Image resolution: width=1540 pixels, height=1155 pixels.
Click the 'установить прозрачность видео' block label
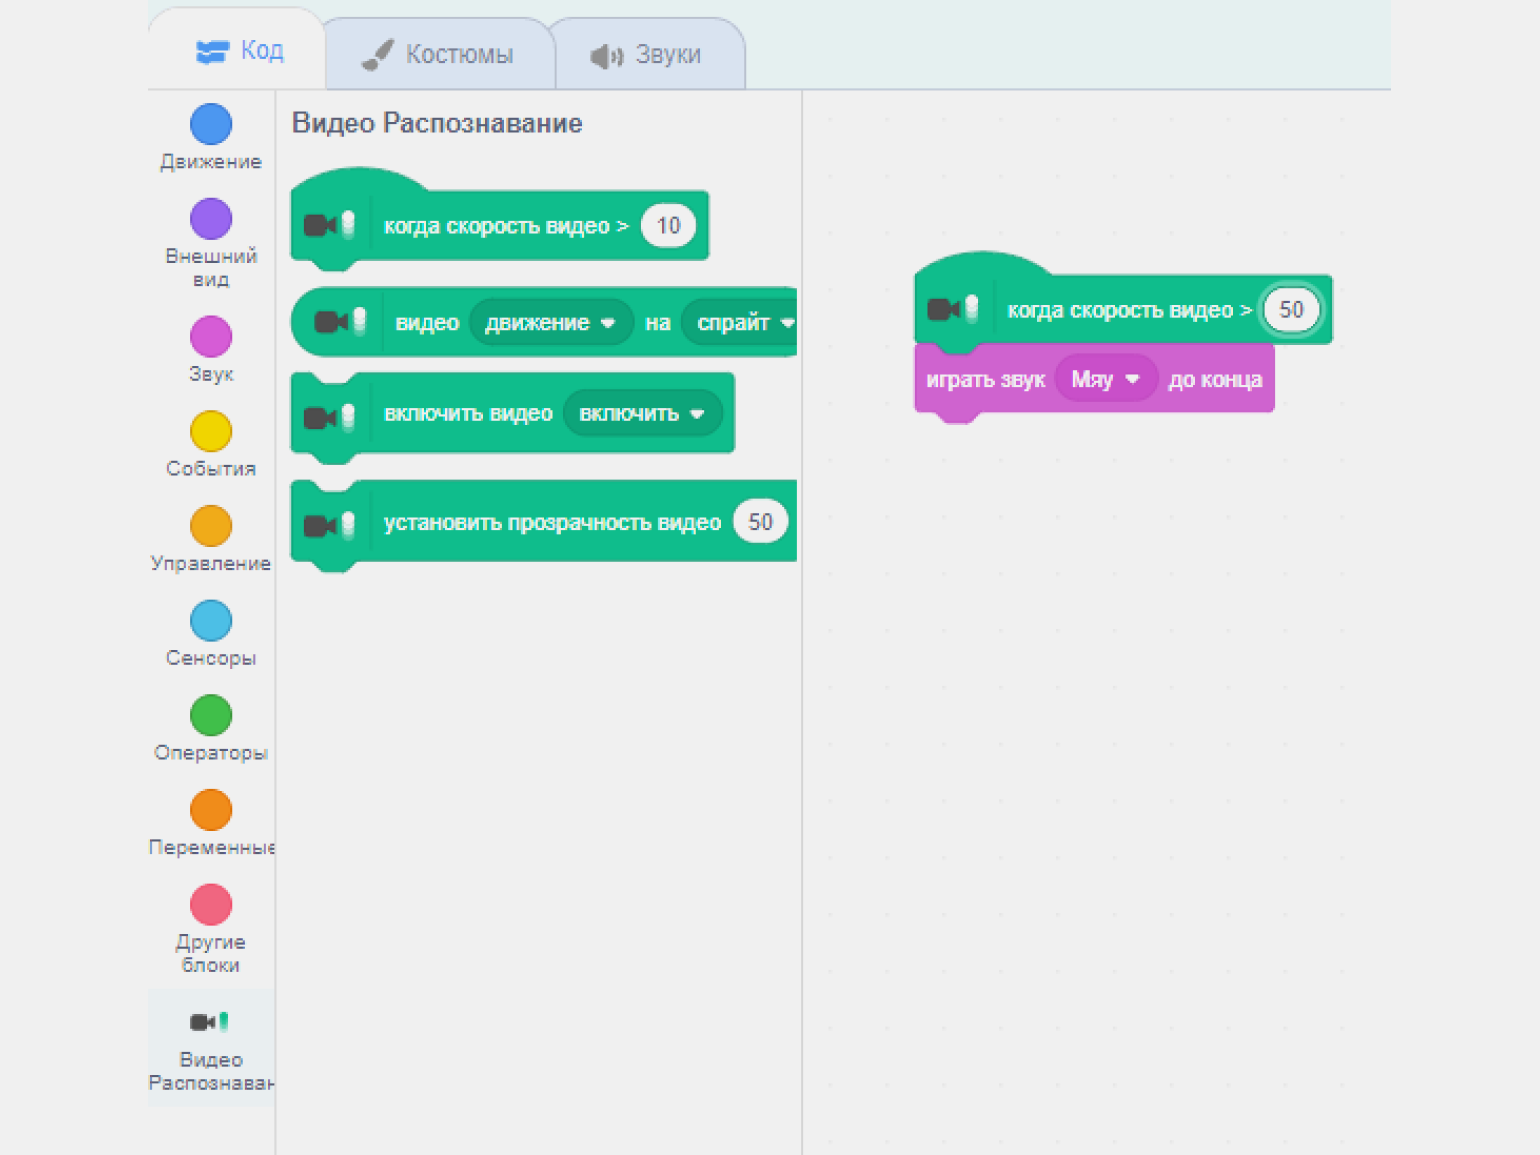[x=552, y=523]
